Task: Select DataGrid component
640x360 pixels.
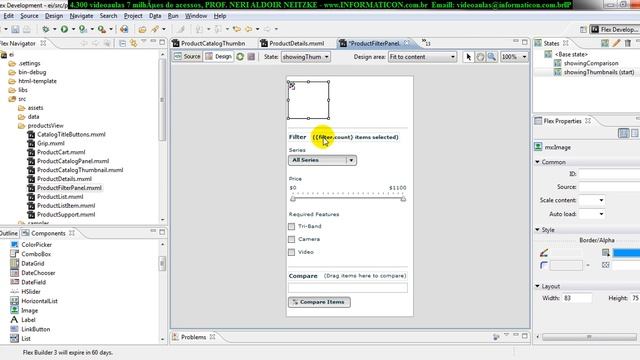Action: [x=32, y=264]
